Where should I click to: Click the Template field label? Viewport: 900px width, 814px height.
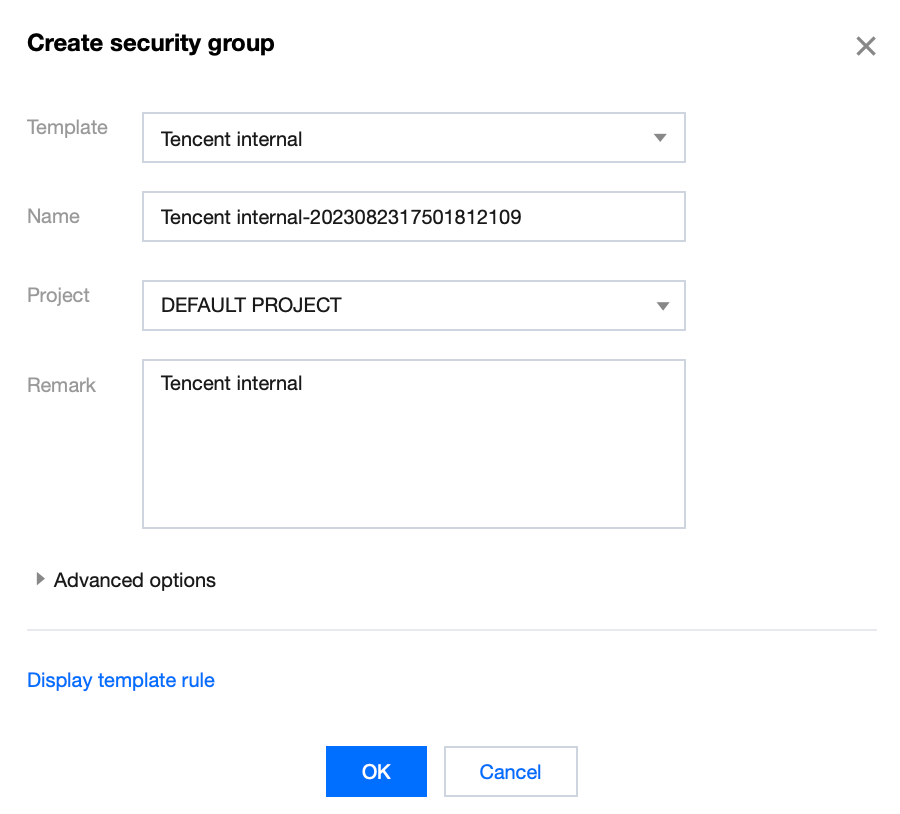[67, 127]
